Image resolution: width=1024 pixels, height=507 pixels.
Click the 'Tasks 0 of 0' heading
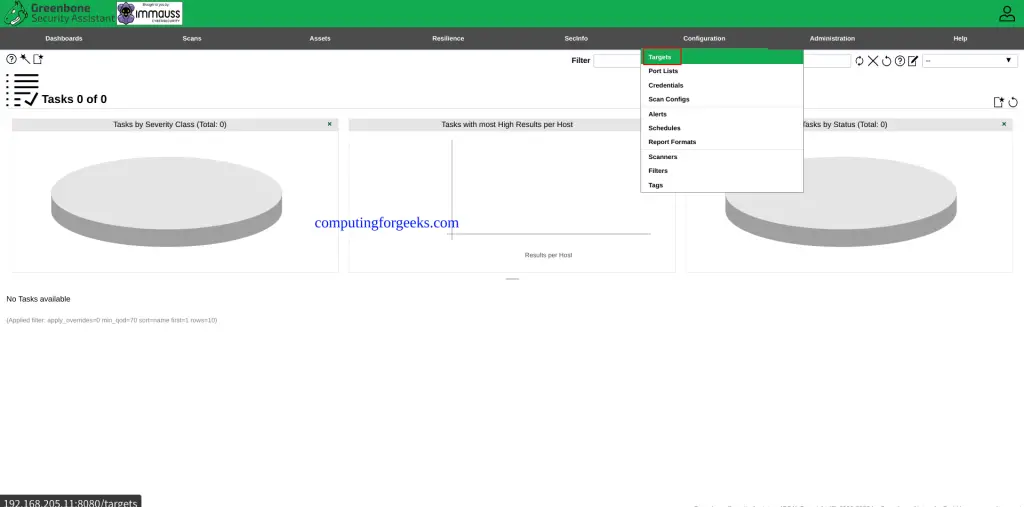coord(74,99)
